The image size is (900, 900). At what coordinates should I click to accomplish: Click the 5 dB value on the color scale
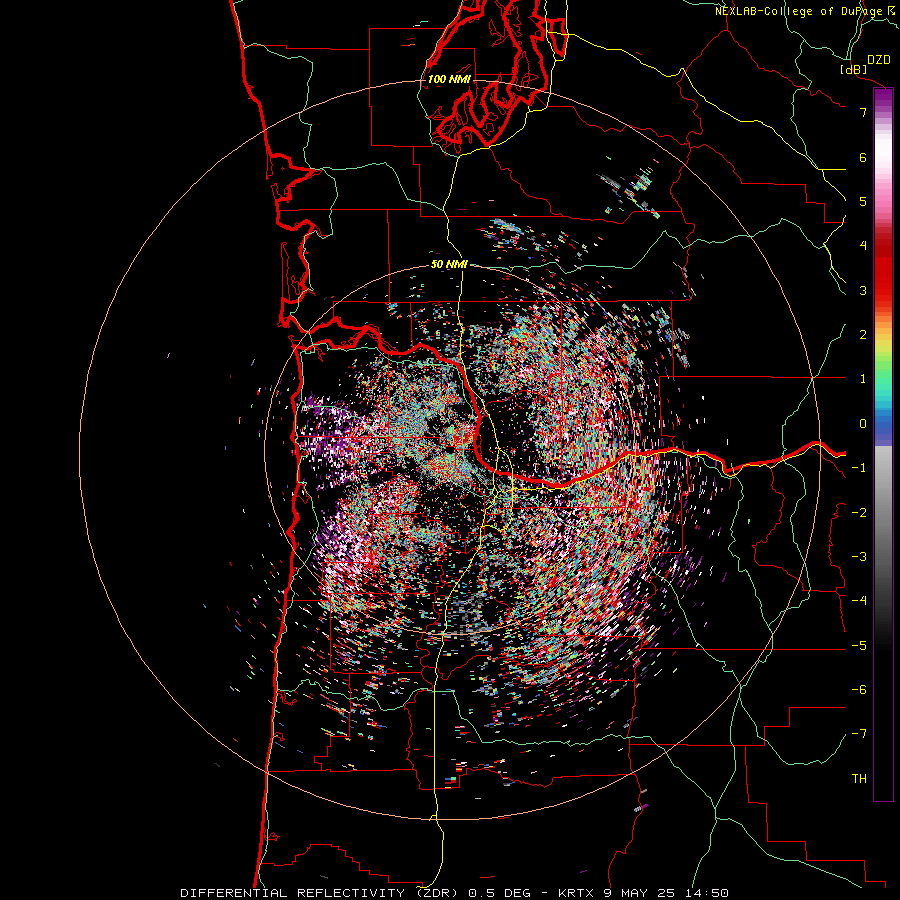click(x=863, y=201)
